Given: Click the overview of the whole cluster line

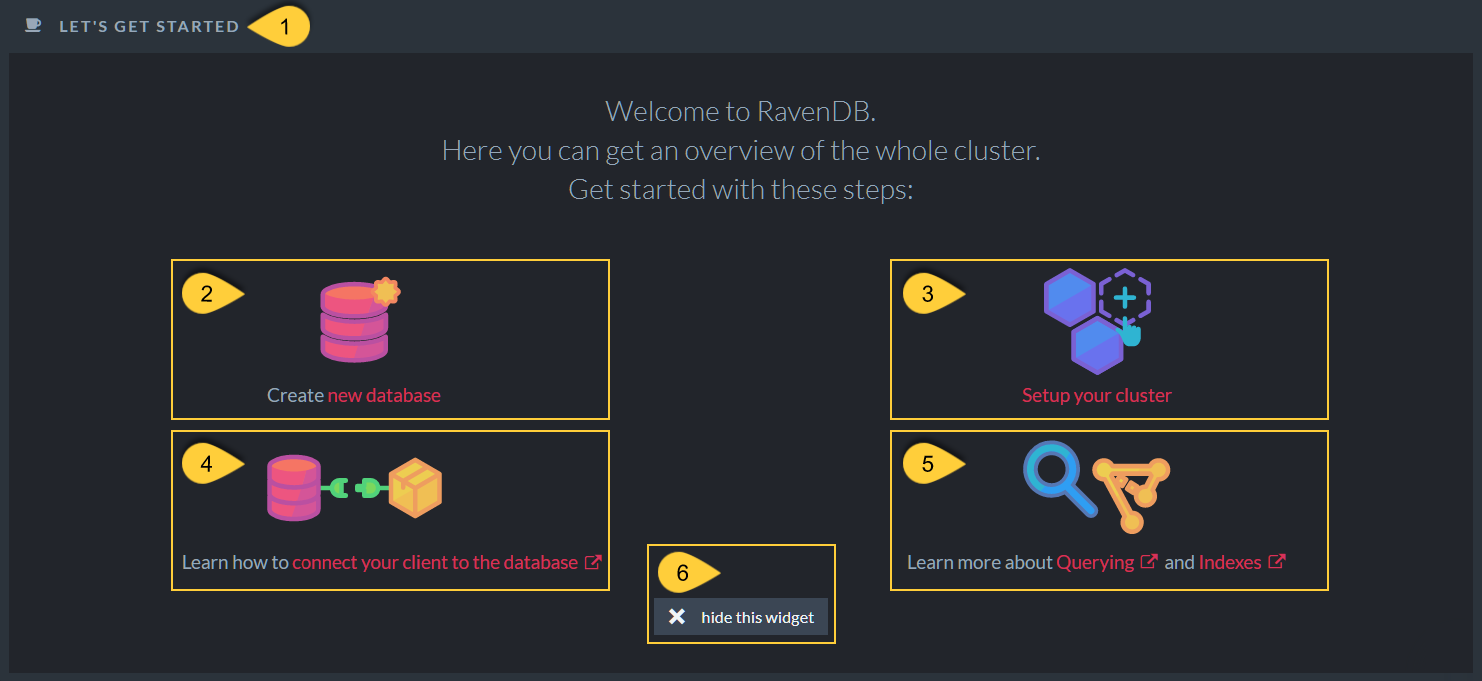Looking at the screenshot, I should [741, 151].
